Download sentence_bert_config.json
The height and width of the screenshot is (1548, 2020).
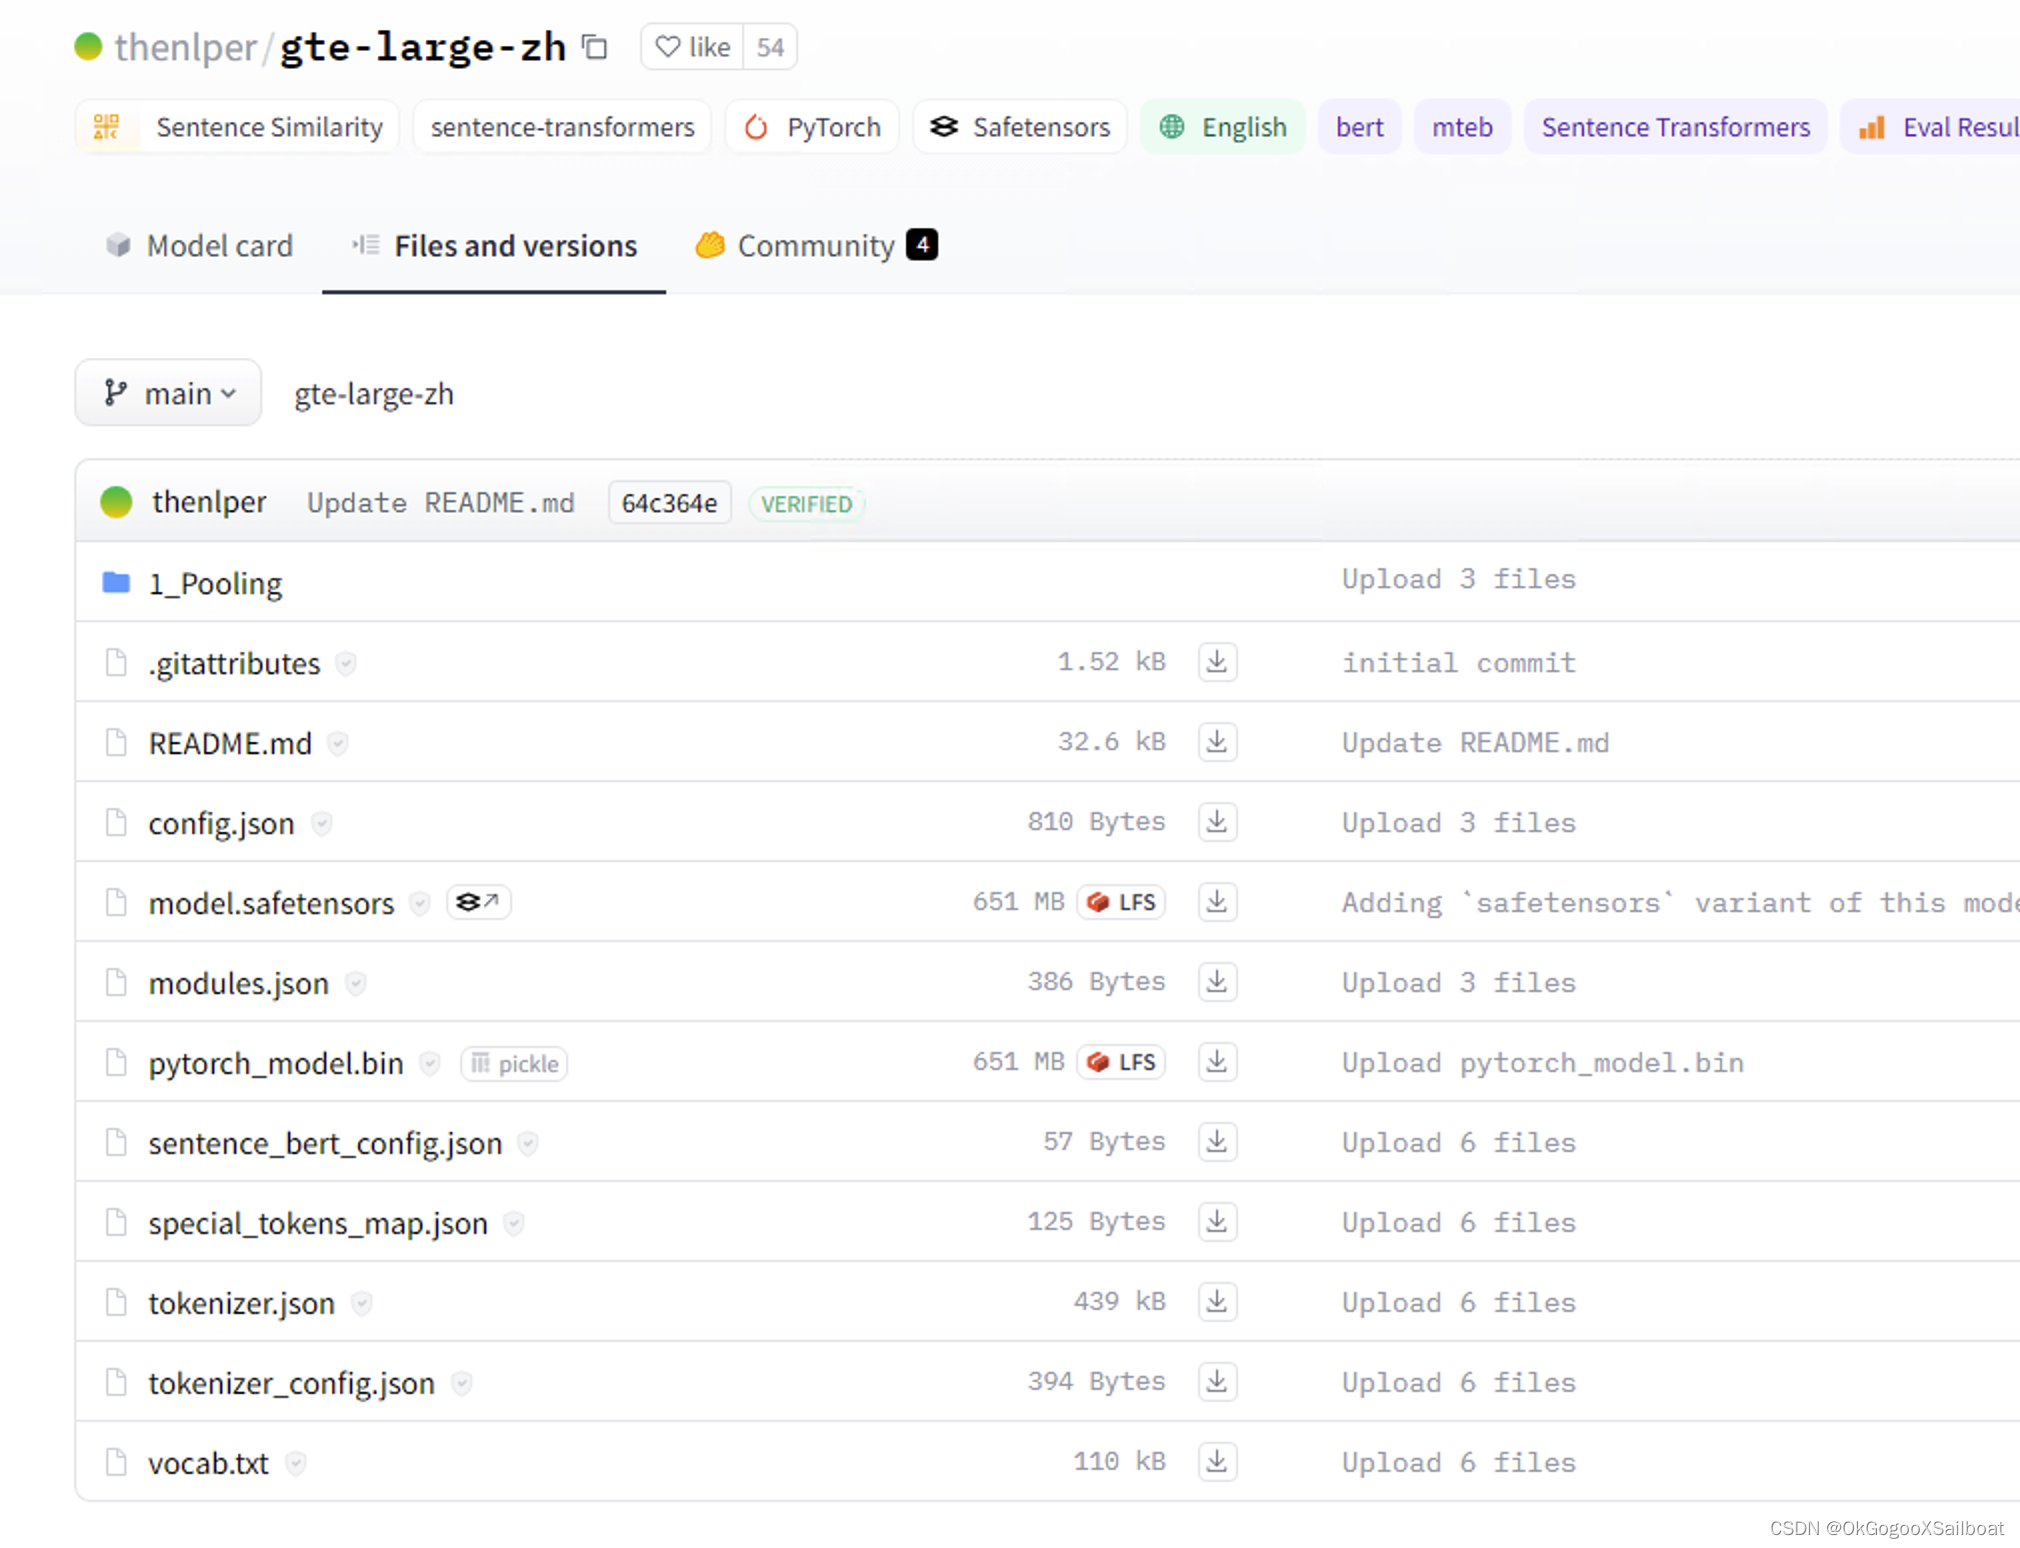(1217, 1142)
